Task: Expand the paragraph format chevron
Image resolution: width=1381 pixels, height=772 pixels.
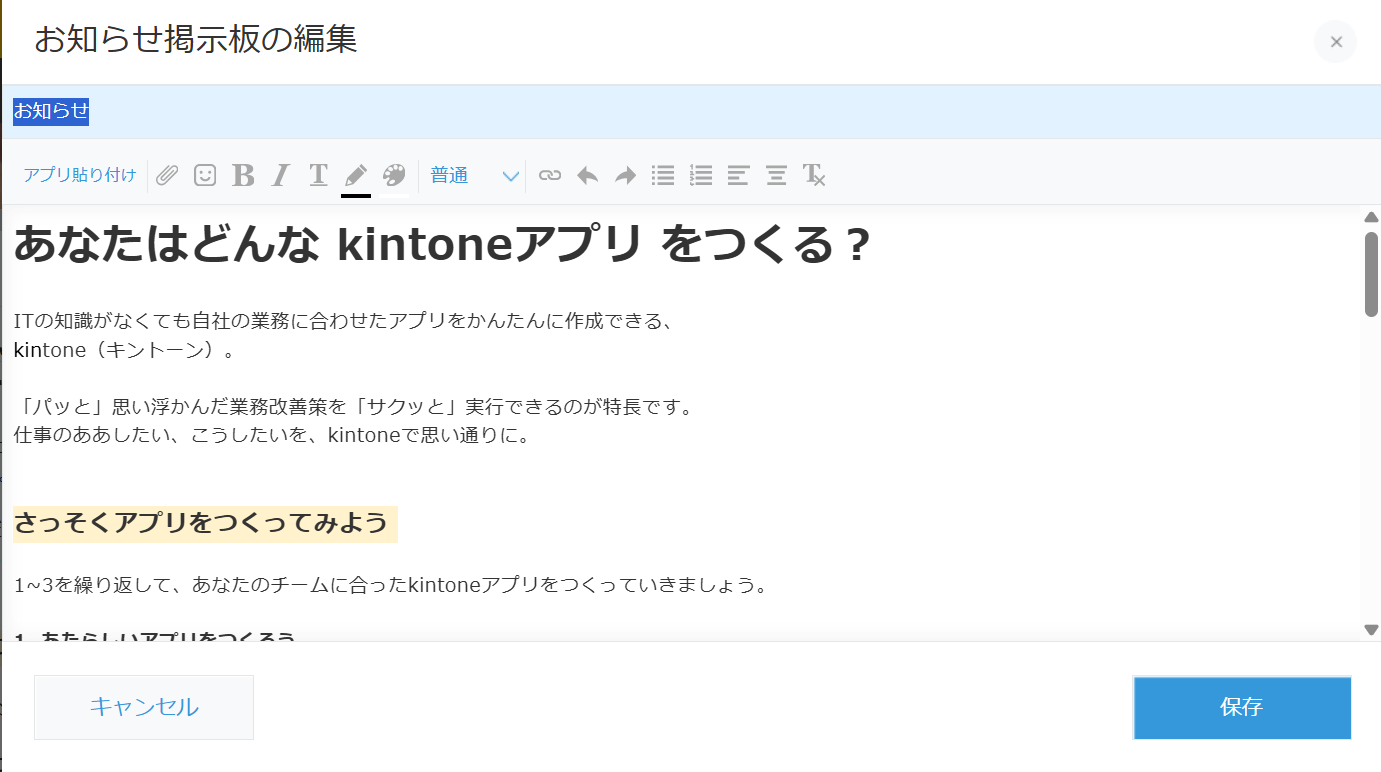Action: coord(511,175)
